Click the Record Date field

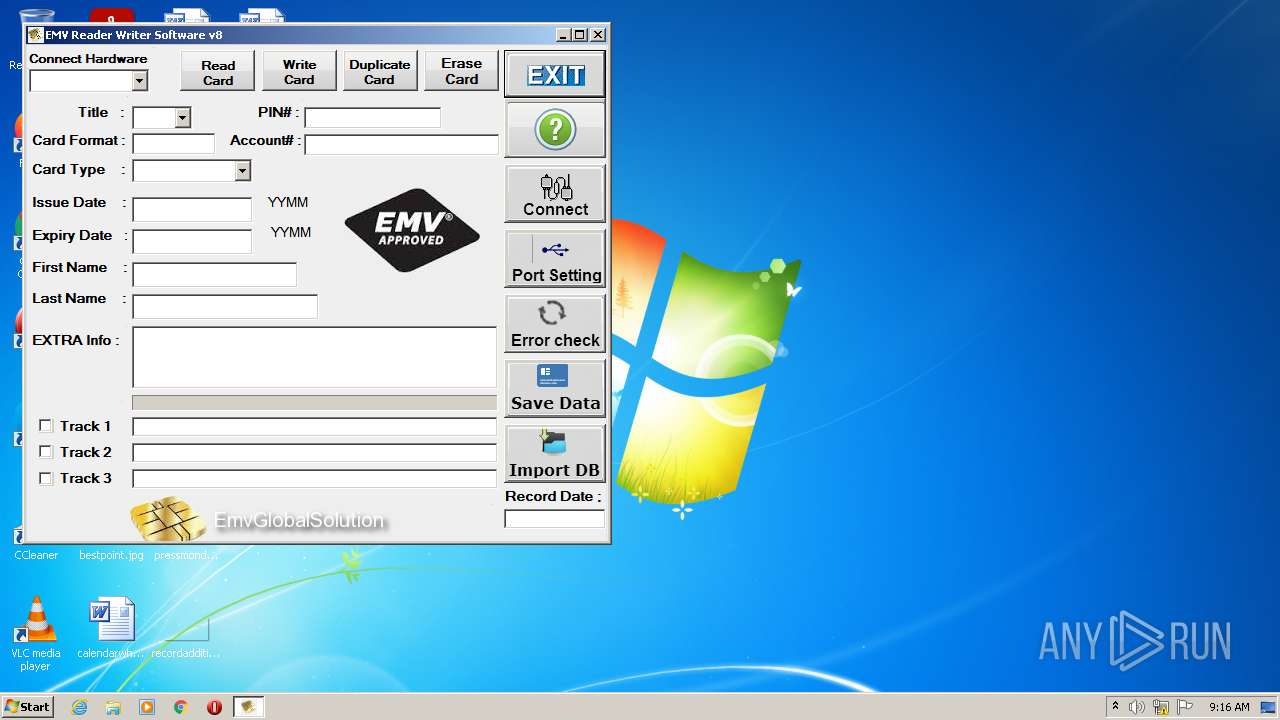[x=554, y=519]
